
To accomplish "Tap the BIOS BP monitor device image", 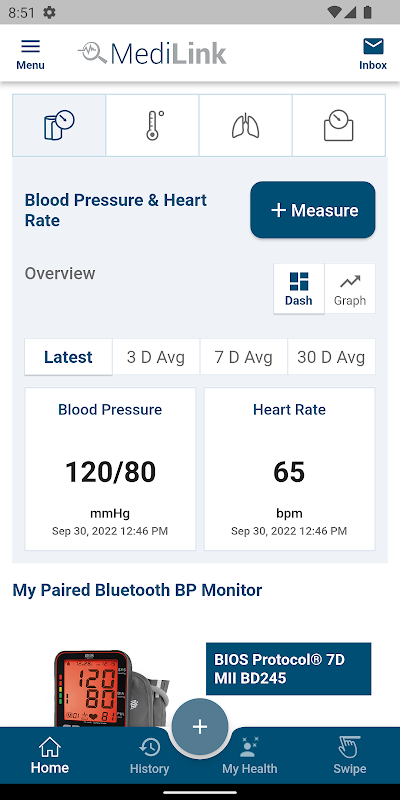I will pyautogui.click(x=110, y=687).
